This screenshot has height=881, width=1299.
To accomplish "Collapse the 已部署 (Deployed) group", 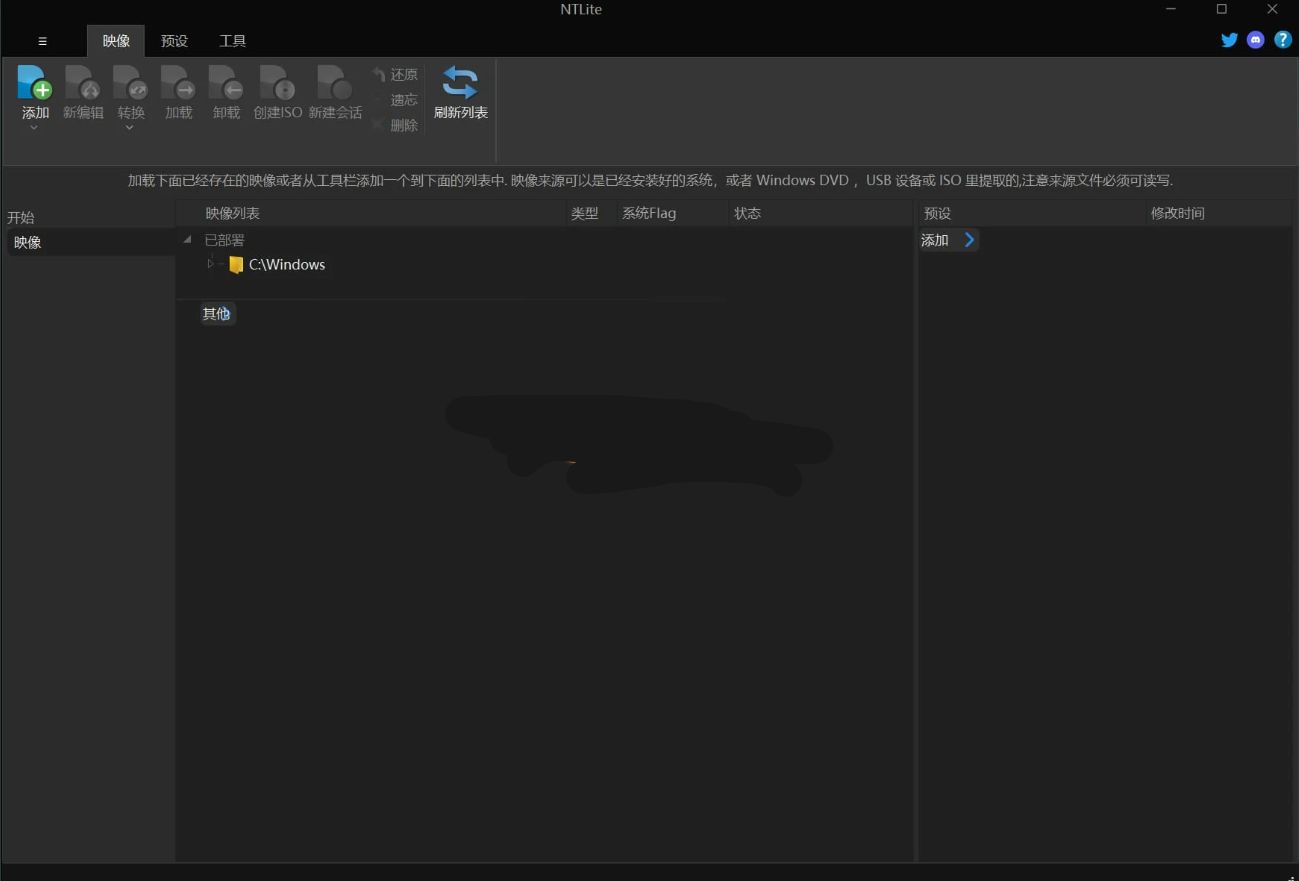I will [186, 240].
